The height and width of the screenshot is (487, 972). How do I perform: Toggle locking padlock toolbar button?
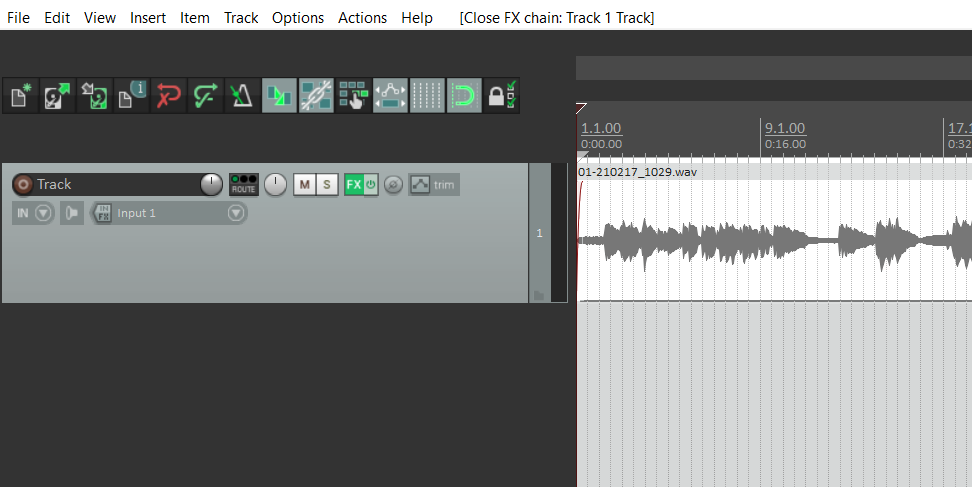501,96
